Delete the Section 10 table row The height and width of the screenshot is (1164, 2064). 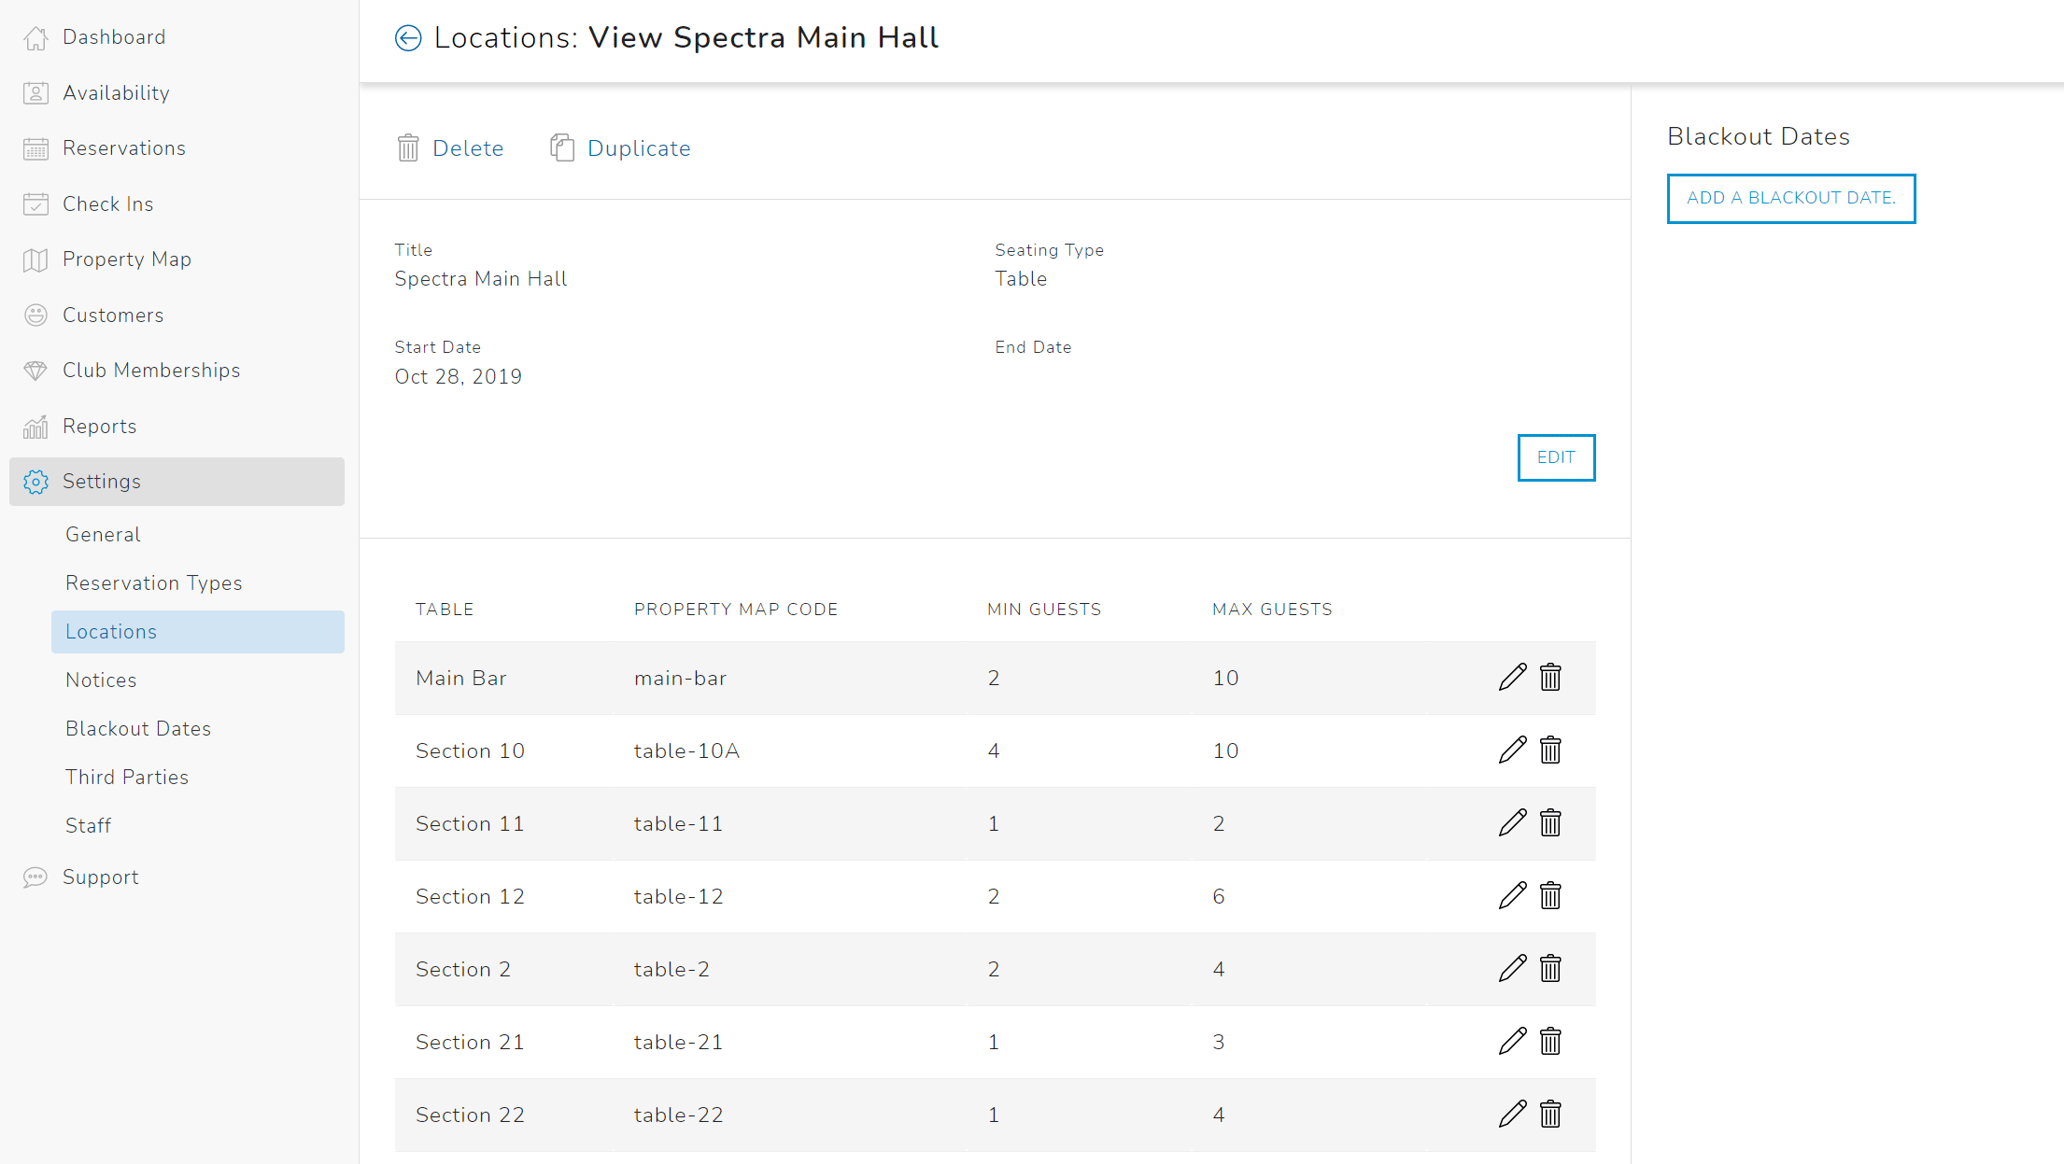click(x=1550, y=750)
